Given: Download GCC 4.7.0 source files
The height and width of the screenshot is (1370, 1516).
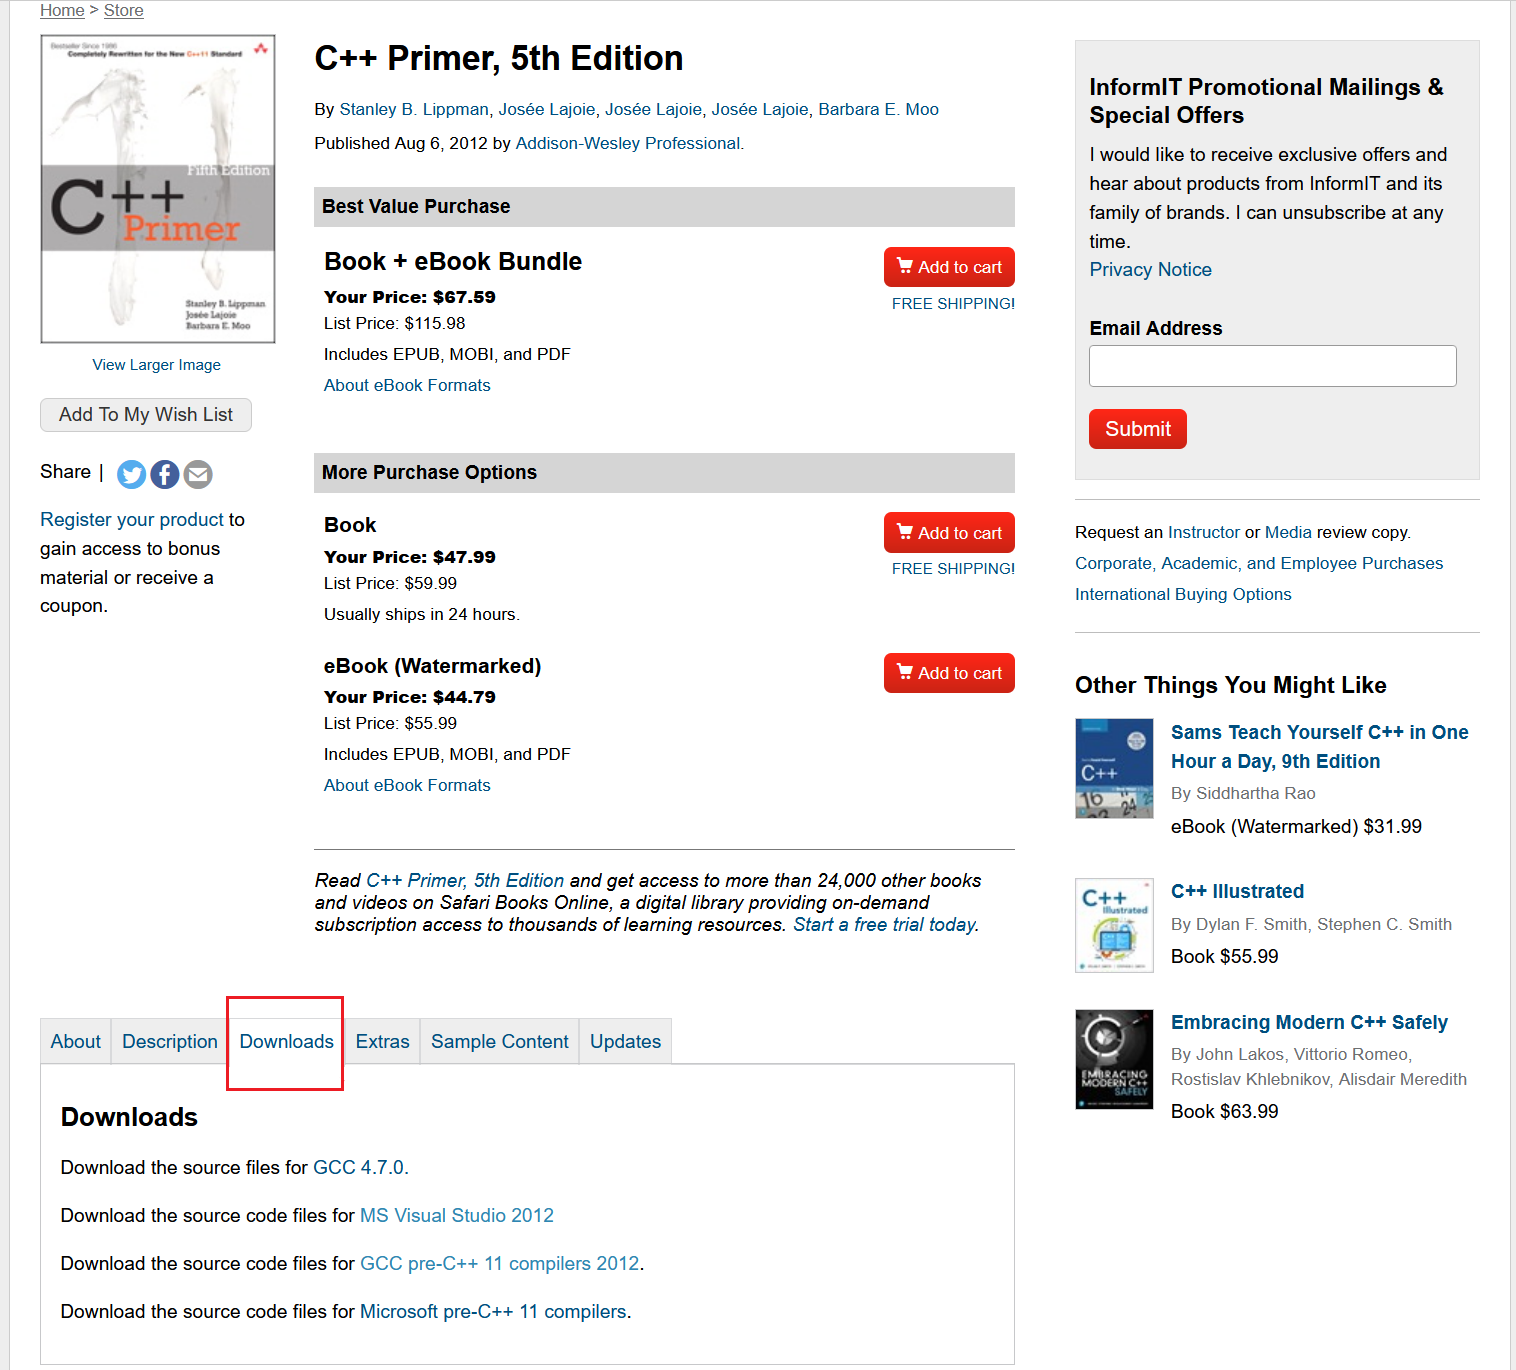Looking at the screenshot, I should coord(359,1167).
